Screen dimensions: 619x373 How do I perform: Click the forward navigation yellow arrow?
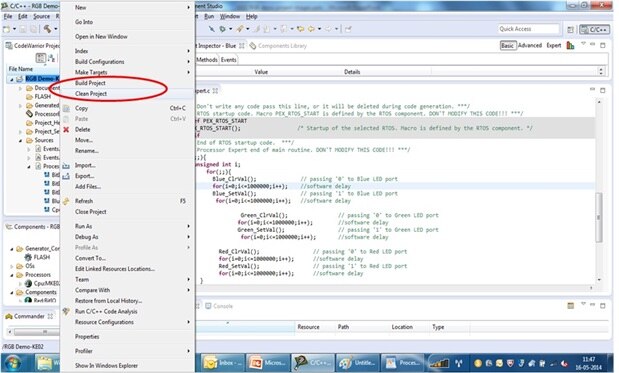311,29
